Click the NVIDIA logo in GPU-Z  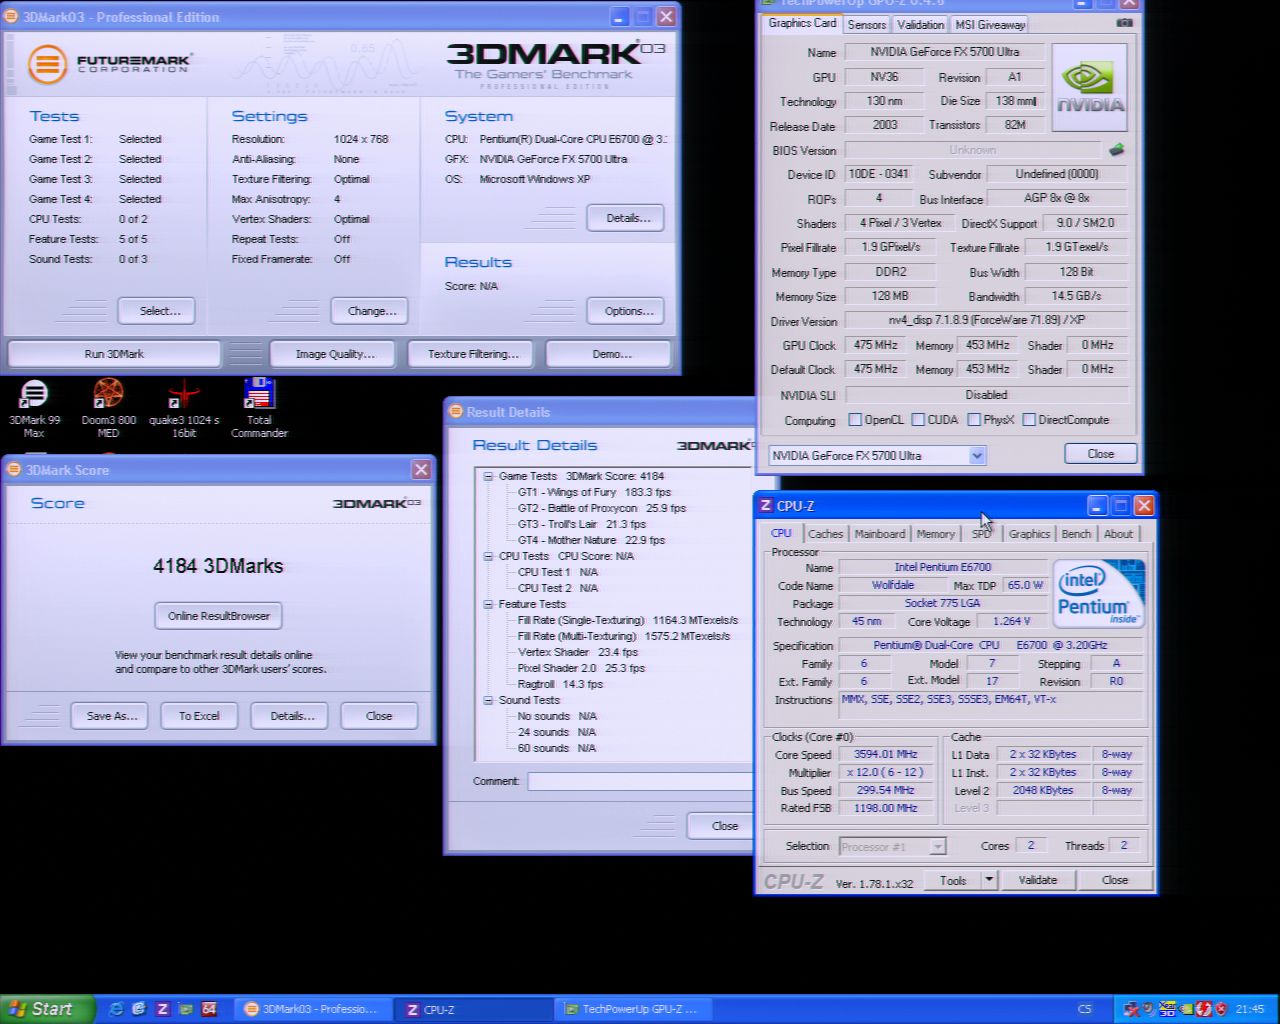(x=1090, y=87)
